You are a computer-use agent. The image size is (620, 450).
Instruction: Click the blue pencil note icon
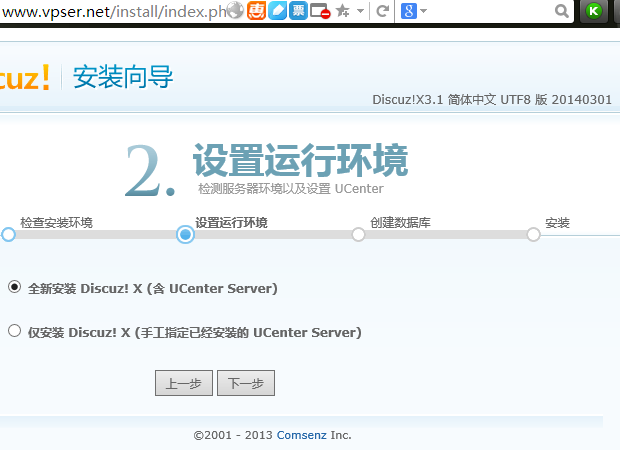(278, 11)
